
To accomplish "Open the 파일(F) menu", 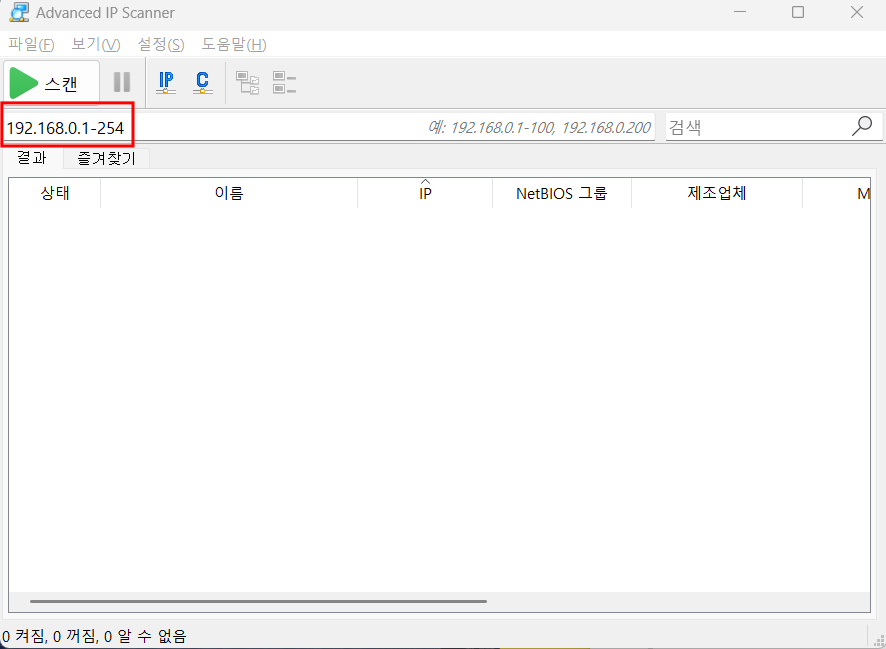I will [31, 45].
